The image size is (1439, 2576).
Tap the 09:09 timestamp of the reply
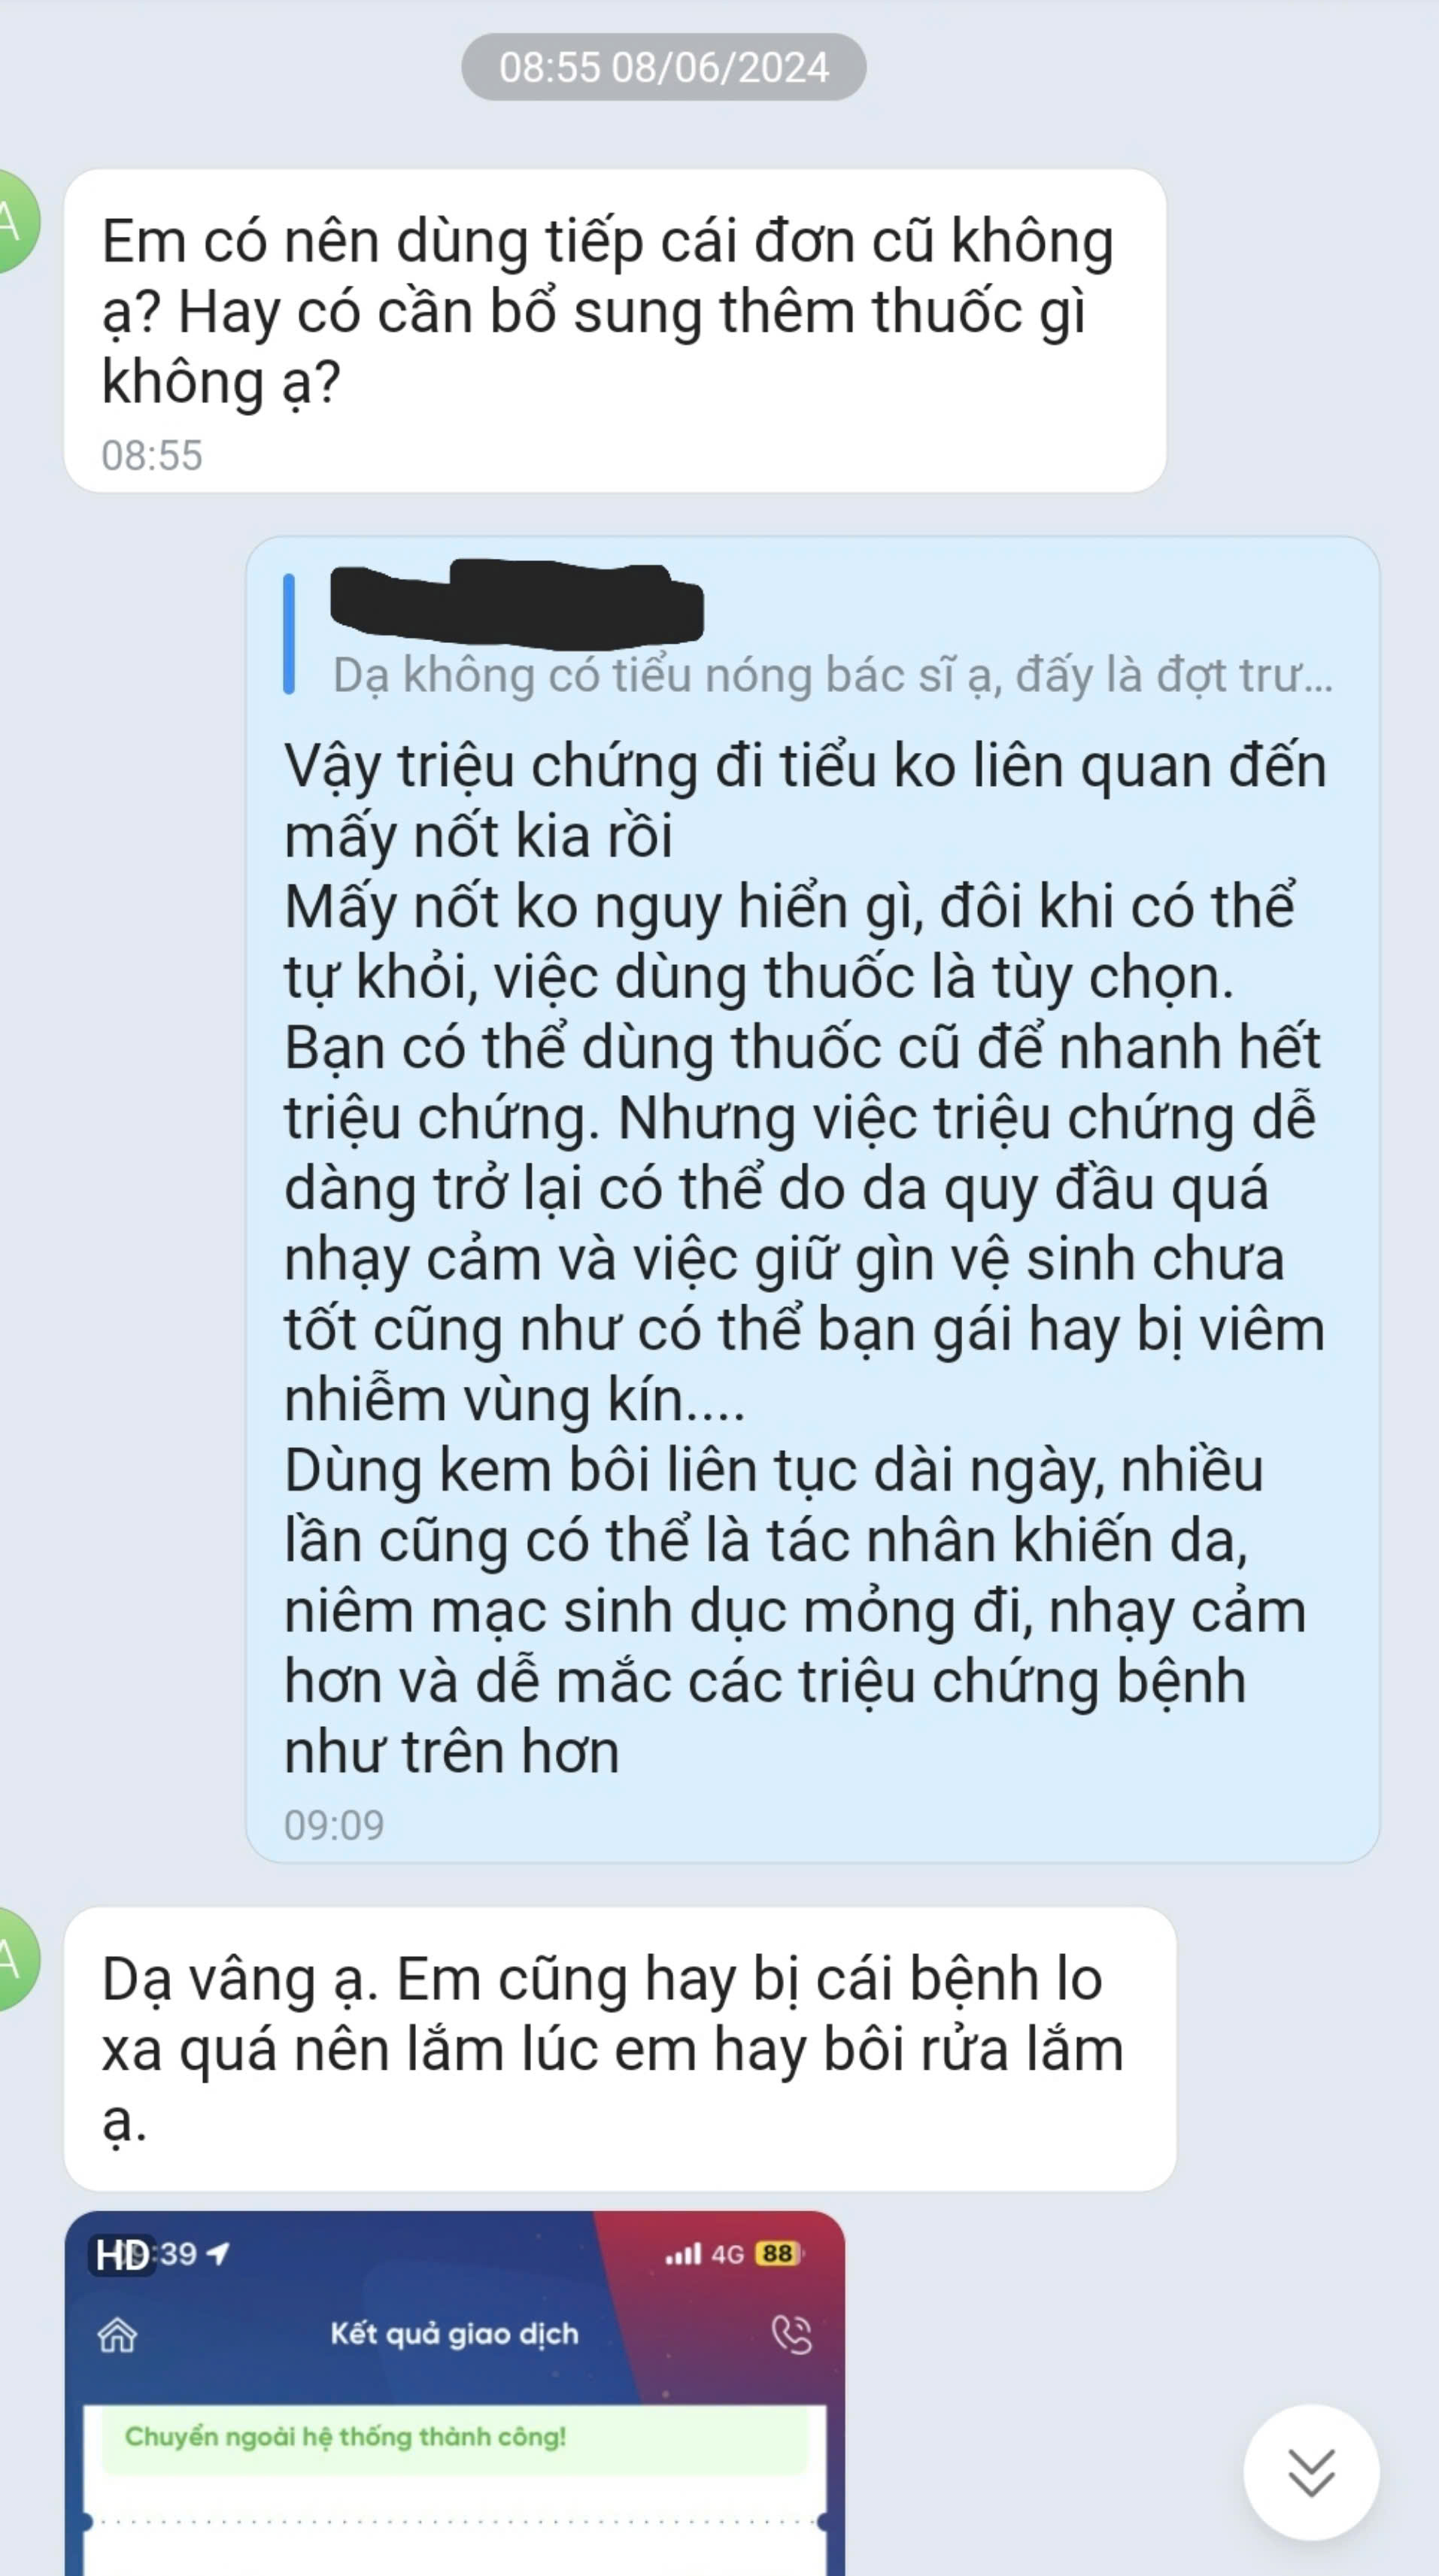(x=334, y=1825)
